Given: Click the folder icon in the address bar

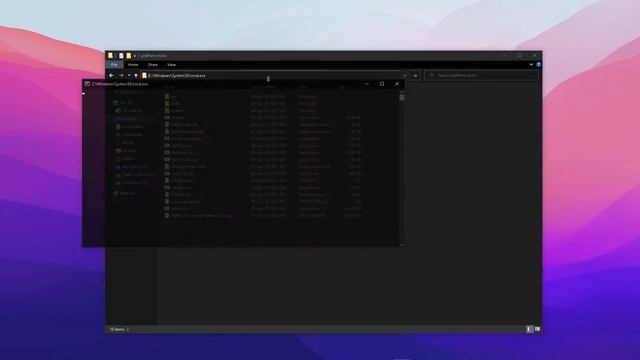Looking at the screenshot, I should (x=144, y=76).
